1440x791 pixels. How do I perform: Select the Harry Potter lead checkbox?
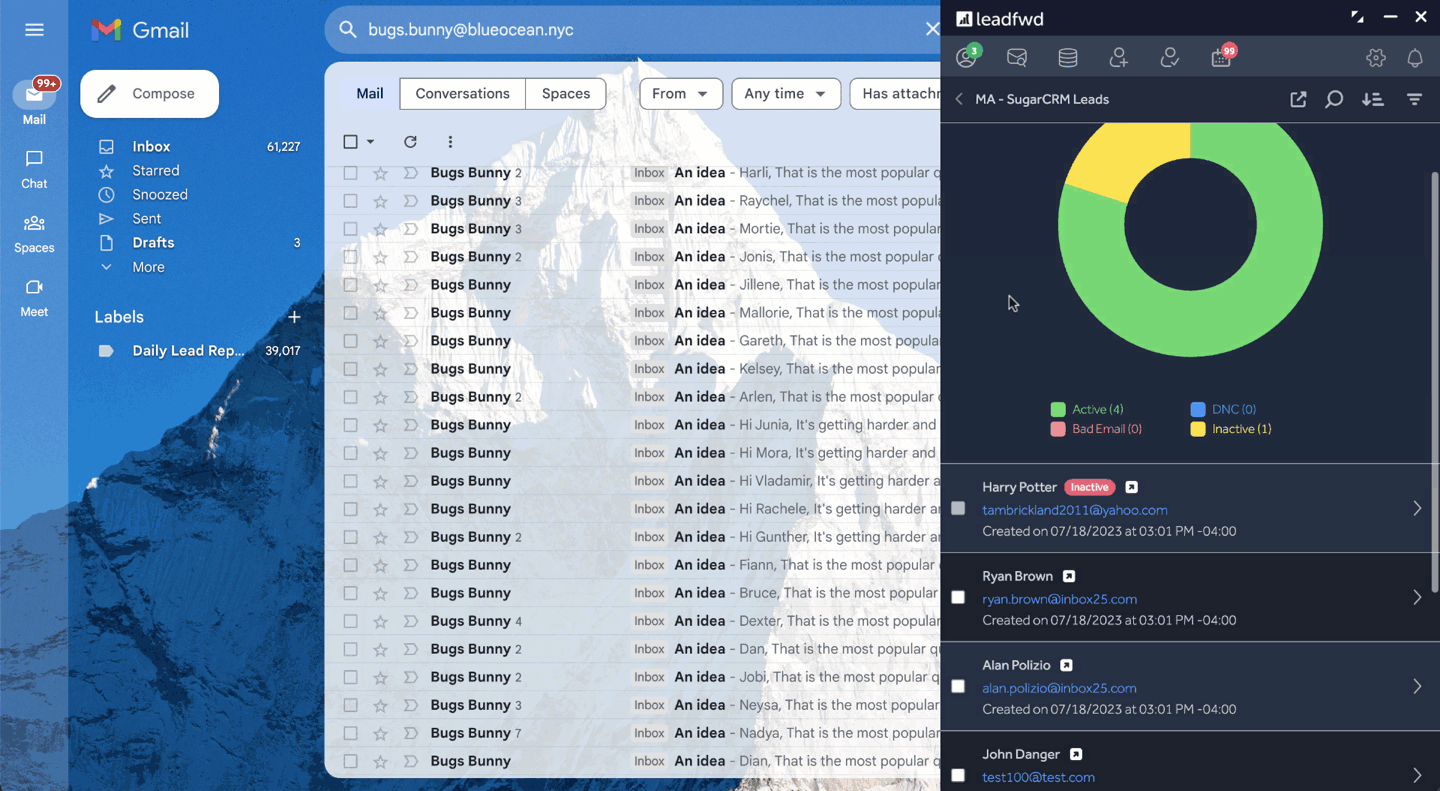(x=958, y=508)
